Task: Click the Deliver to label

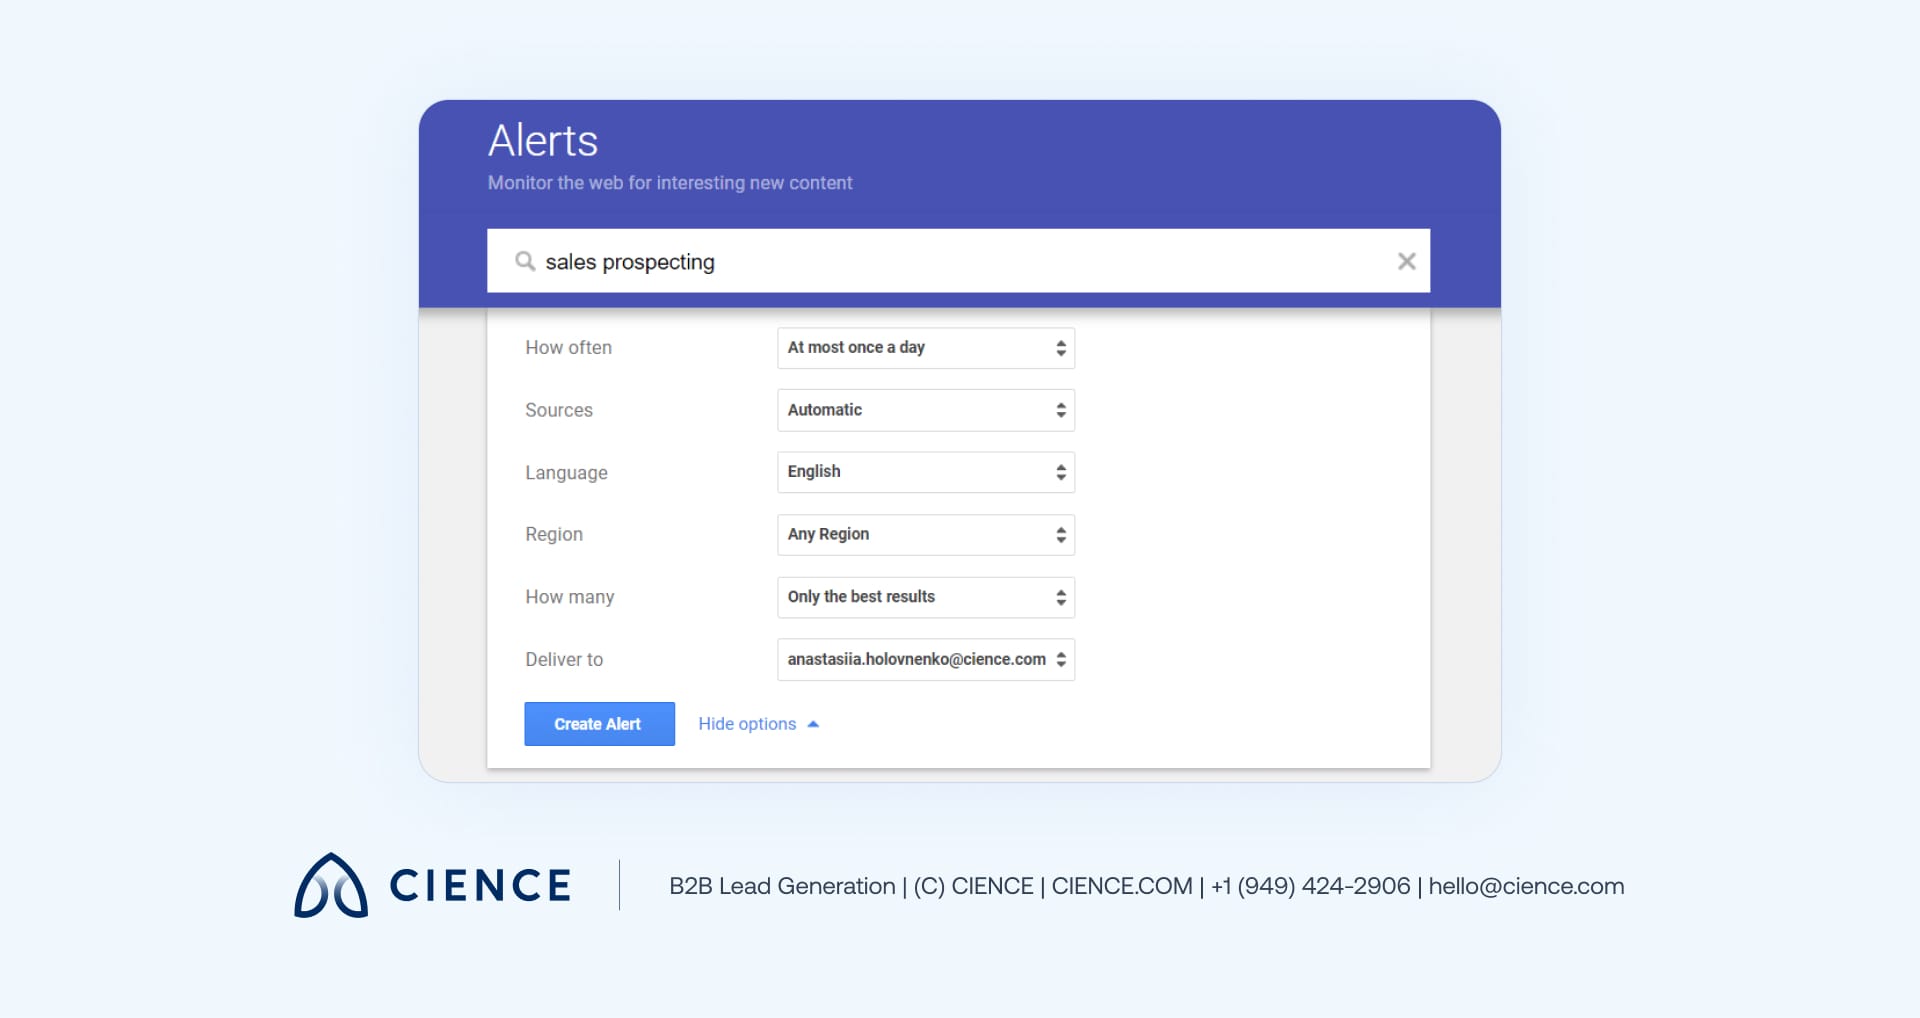Action: pos(564,660)
